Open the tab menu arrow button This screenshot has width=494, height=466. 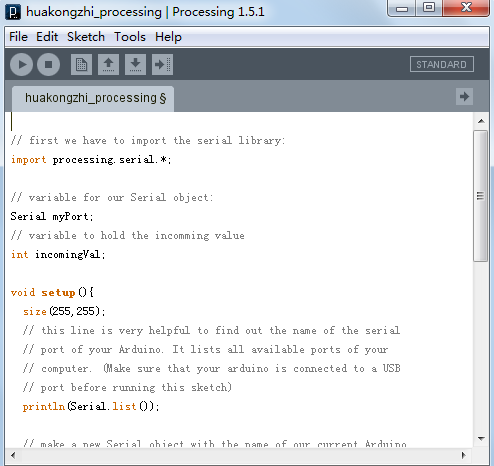coord(464,97)
